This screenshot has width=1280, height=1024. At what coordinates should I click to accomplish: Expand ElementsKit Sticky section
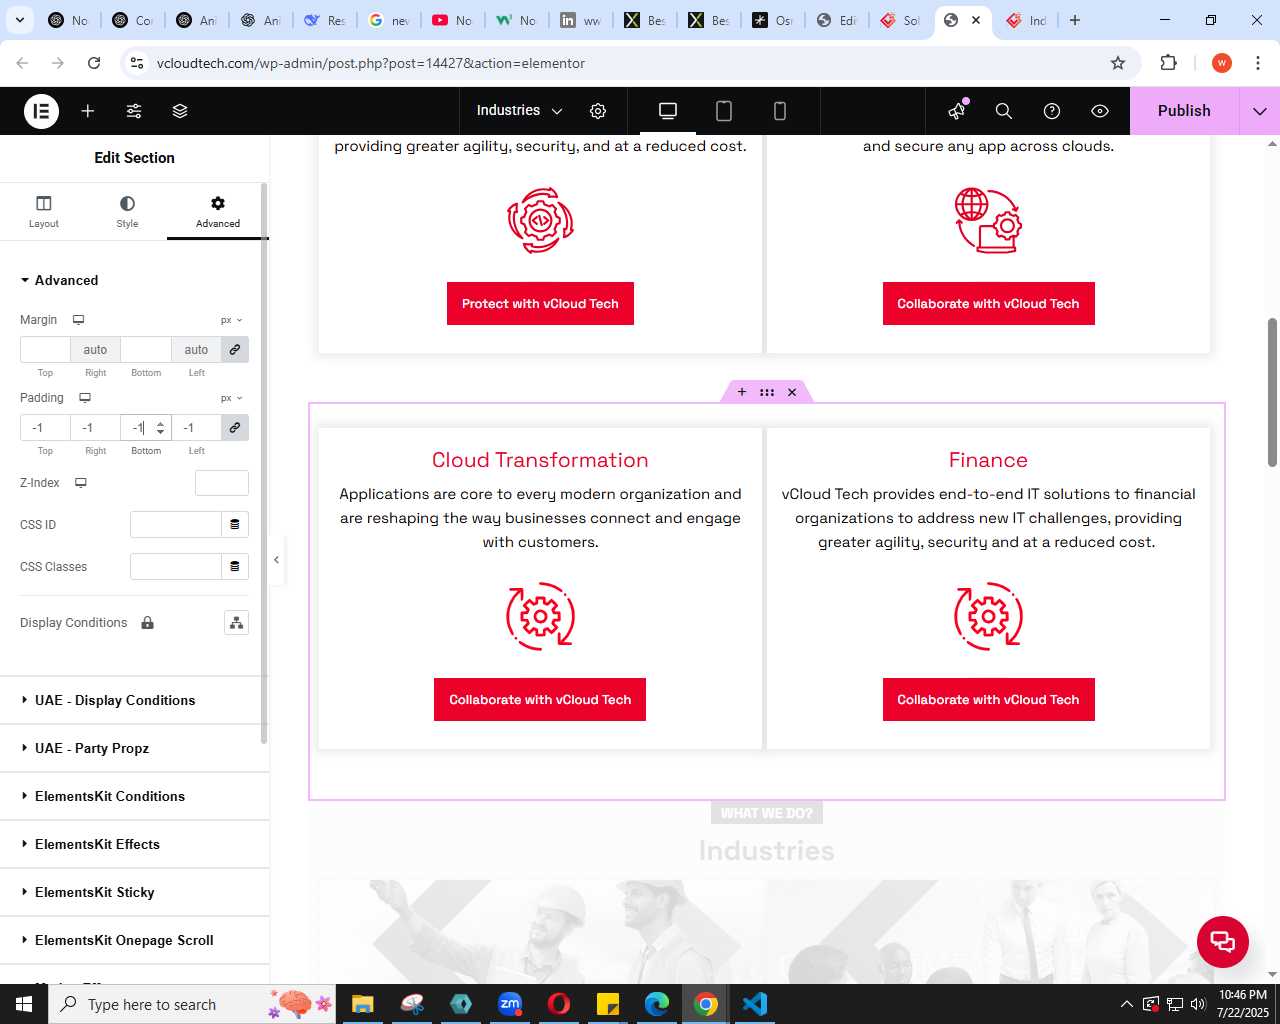tap(134, 892)
